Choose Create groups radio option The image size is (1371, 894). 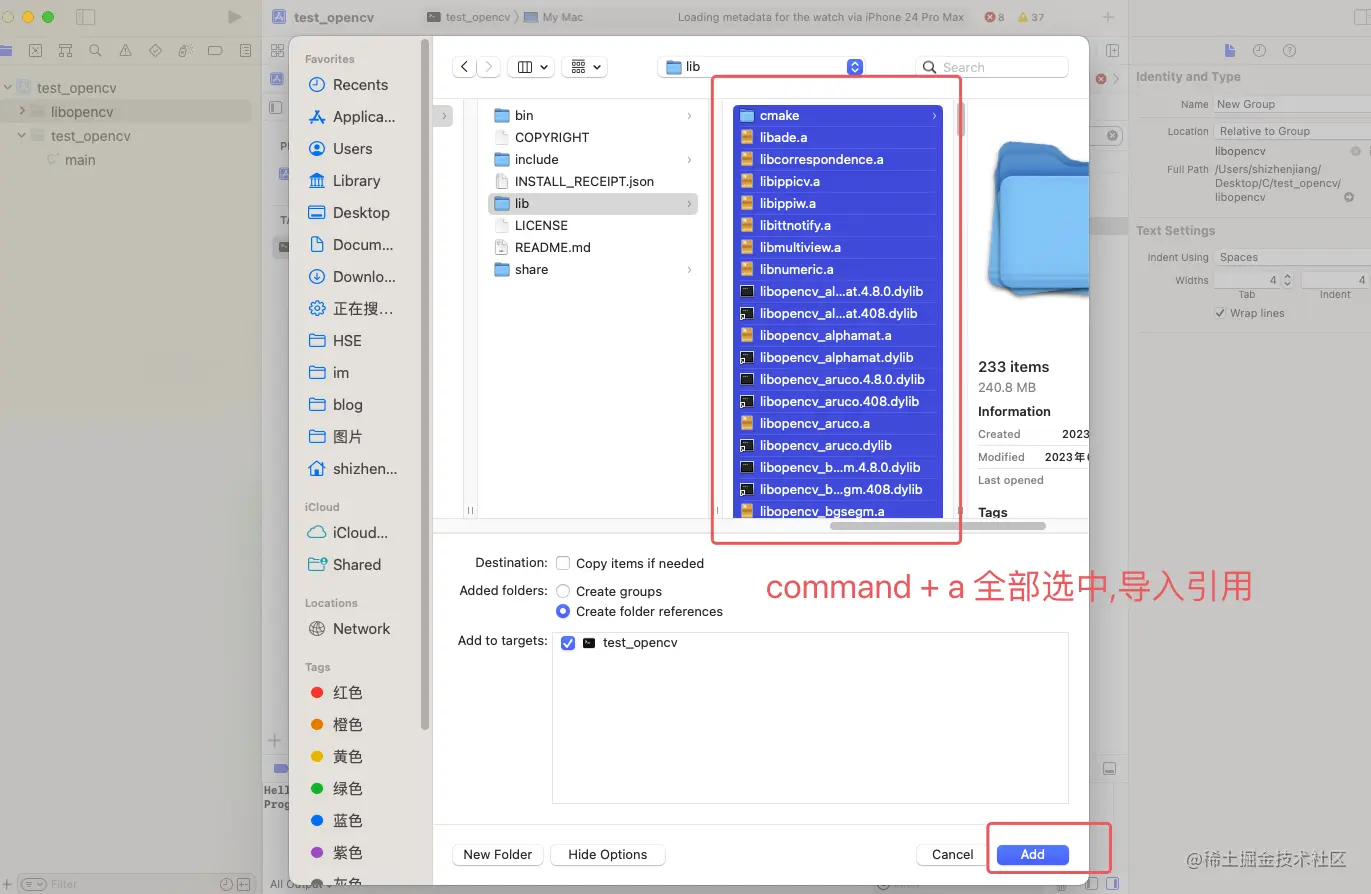point(563,591)
